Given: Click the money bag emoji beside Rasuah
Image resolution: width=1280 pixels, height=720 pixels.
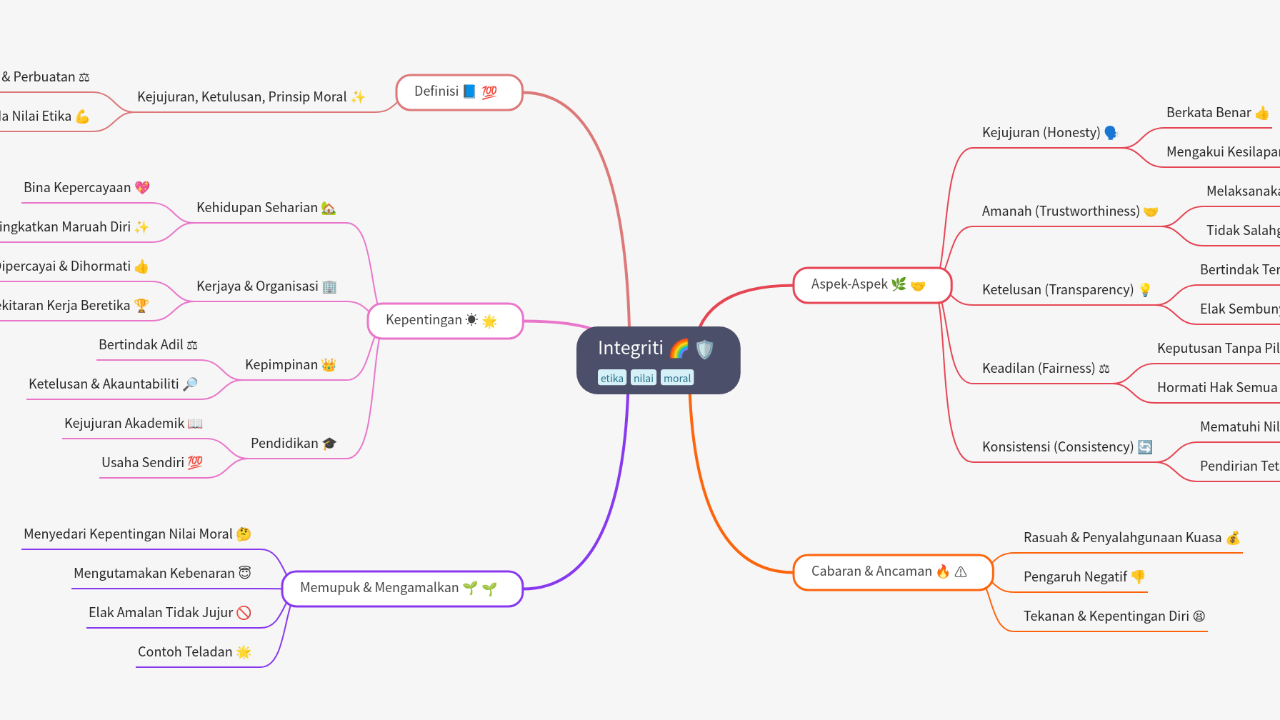Looking at the screenshot, I should [1233, 538].
